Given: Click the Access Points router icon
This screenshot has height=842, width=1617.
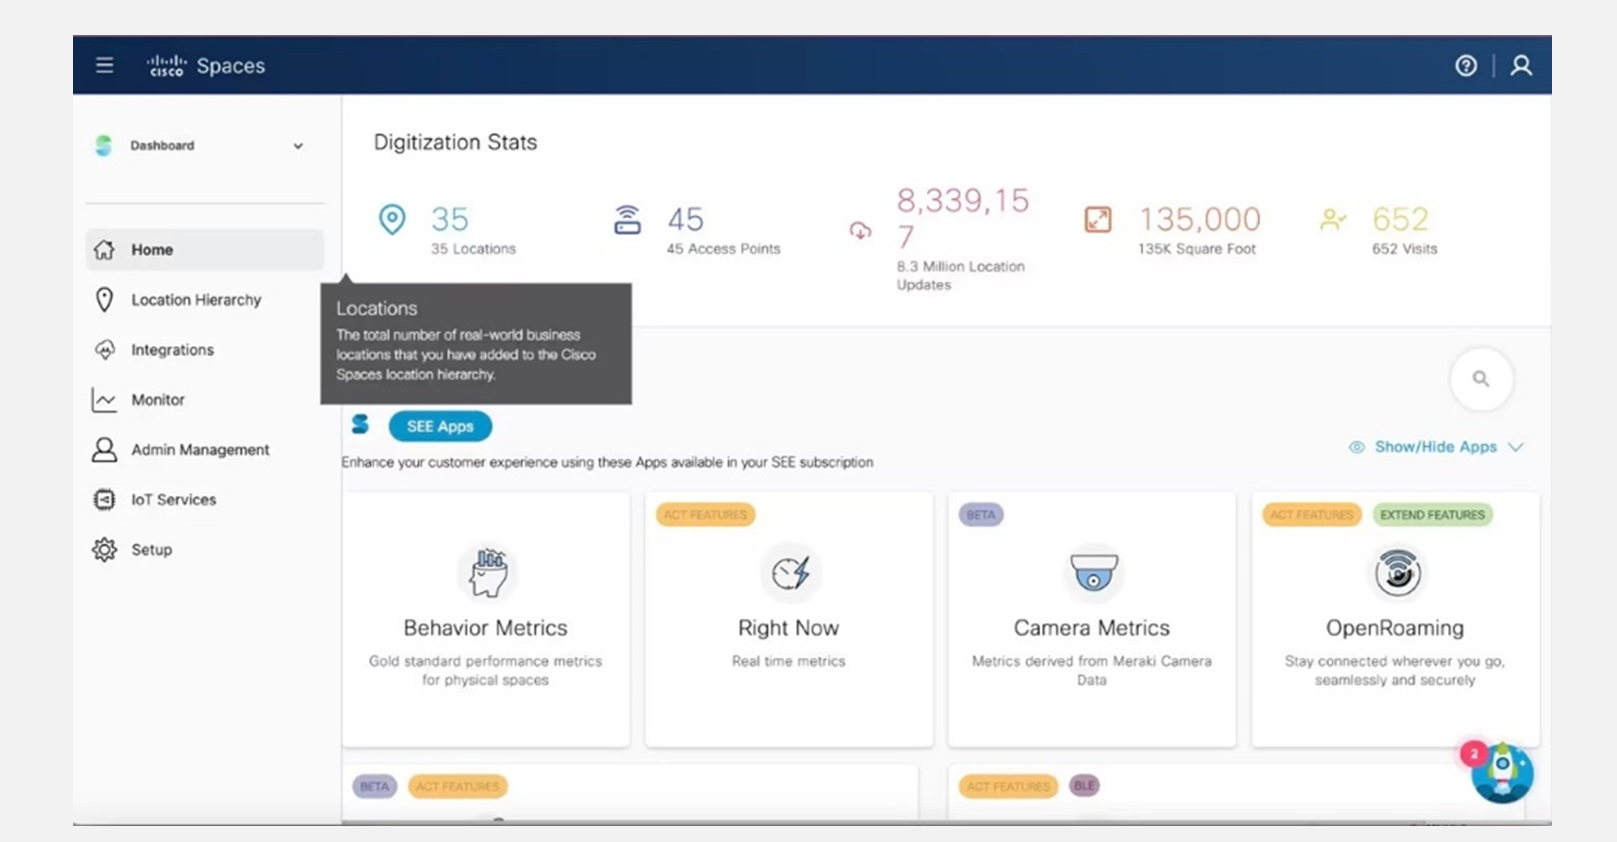Looking at the screenshot, I should [x=627, y=219].
